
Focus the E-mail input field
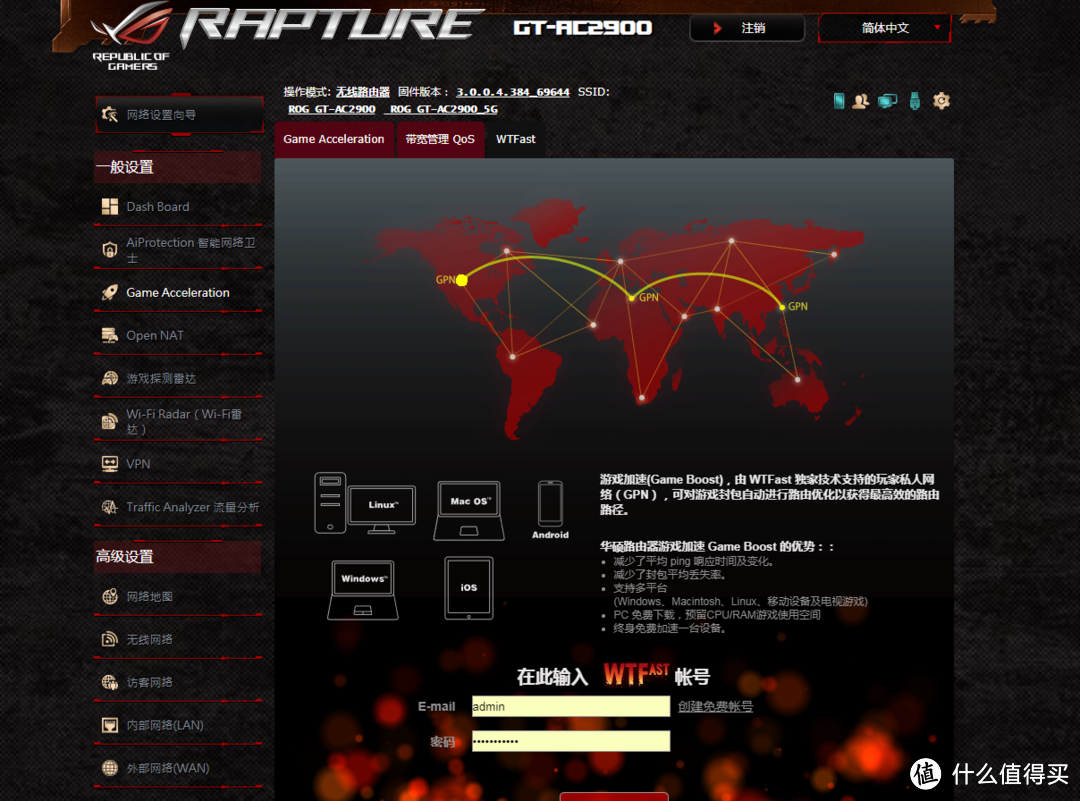coord(571,707)
